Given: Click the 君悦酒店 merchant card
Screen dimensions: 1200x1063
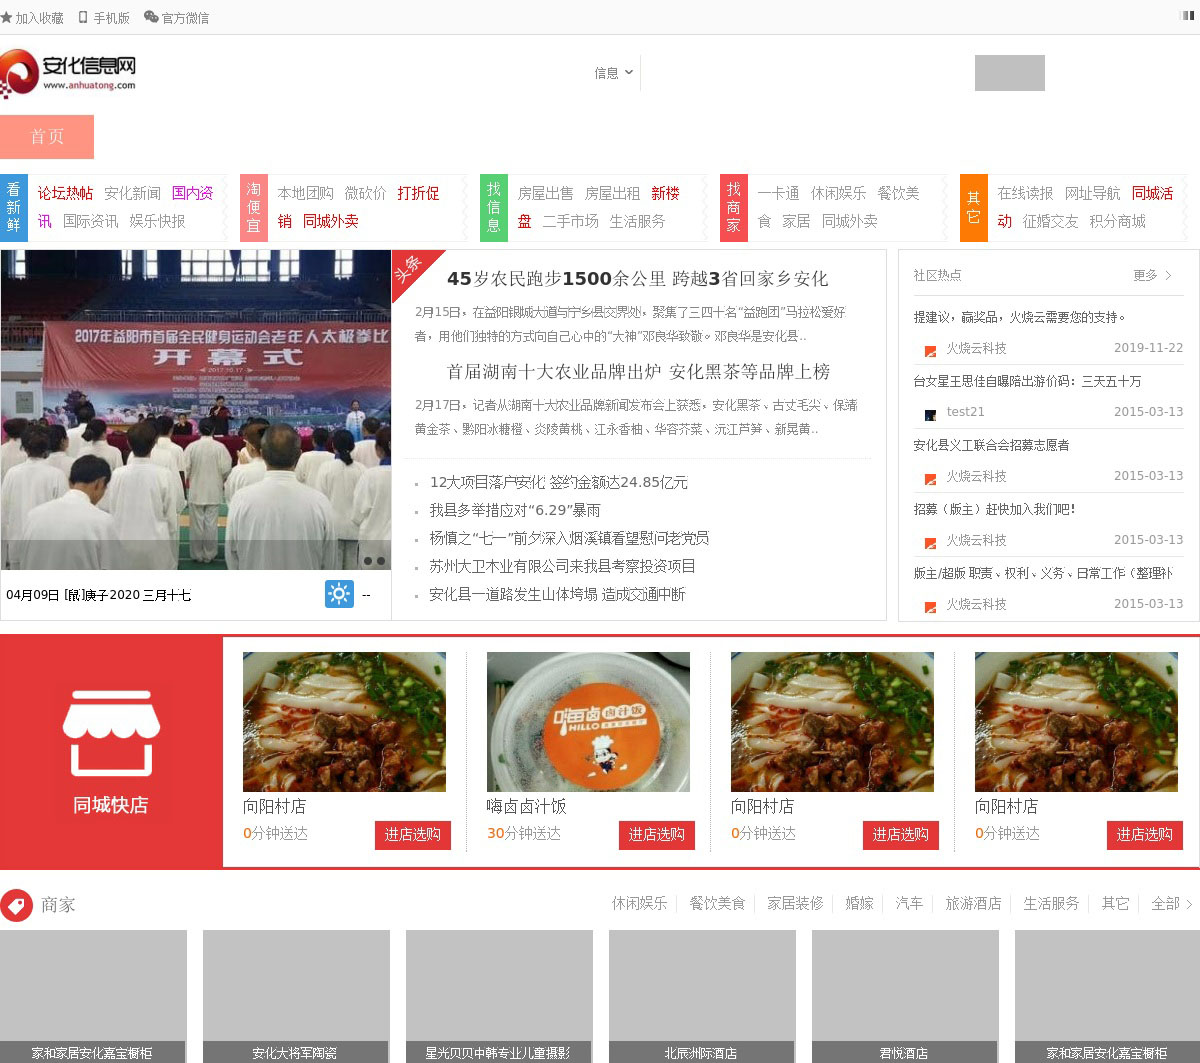Looking at the screenshot, I should [x=905, y=996].
